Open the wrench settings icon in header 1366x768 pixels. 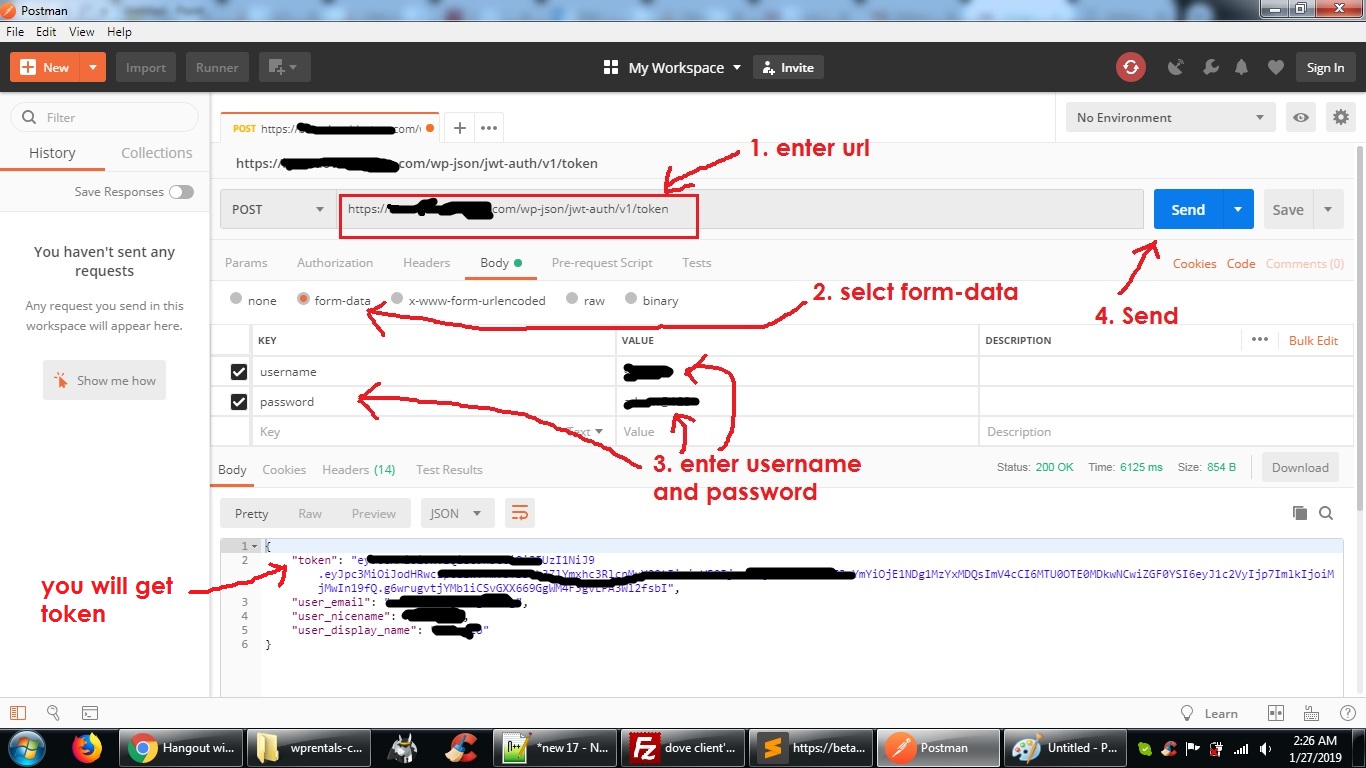(1210, 67)
